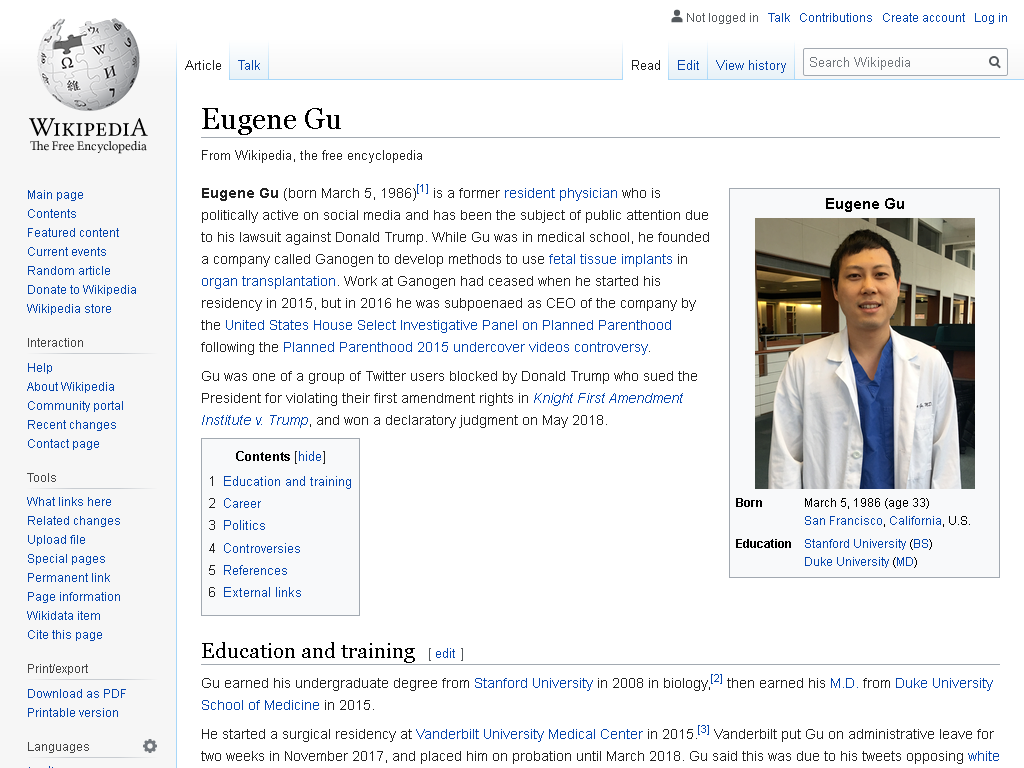View Recent changes
Image resolution: width=1024 pixels, height=768 pixels.
72,424
